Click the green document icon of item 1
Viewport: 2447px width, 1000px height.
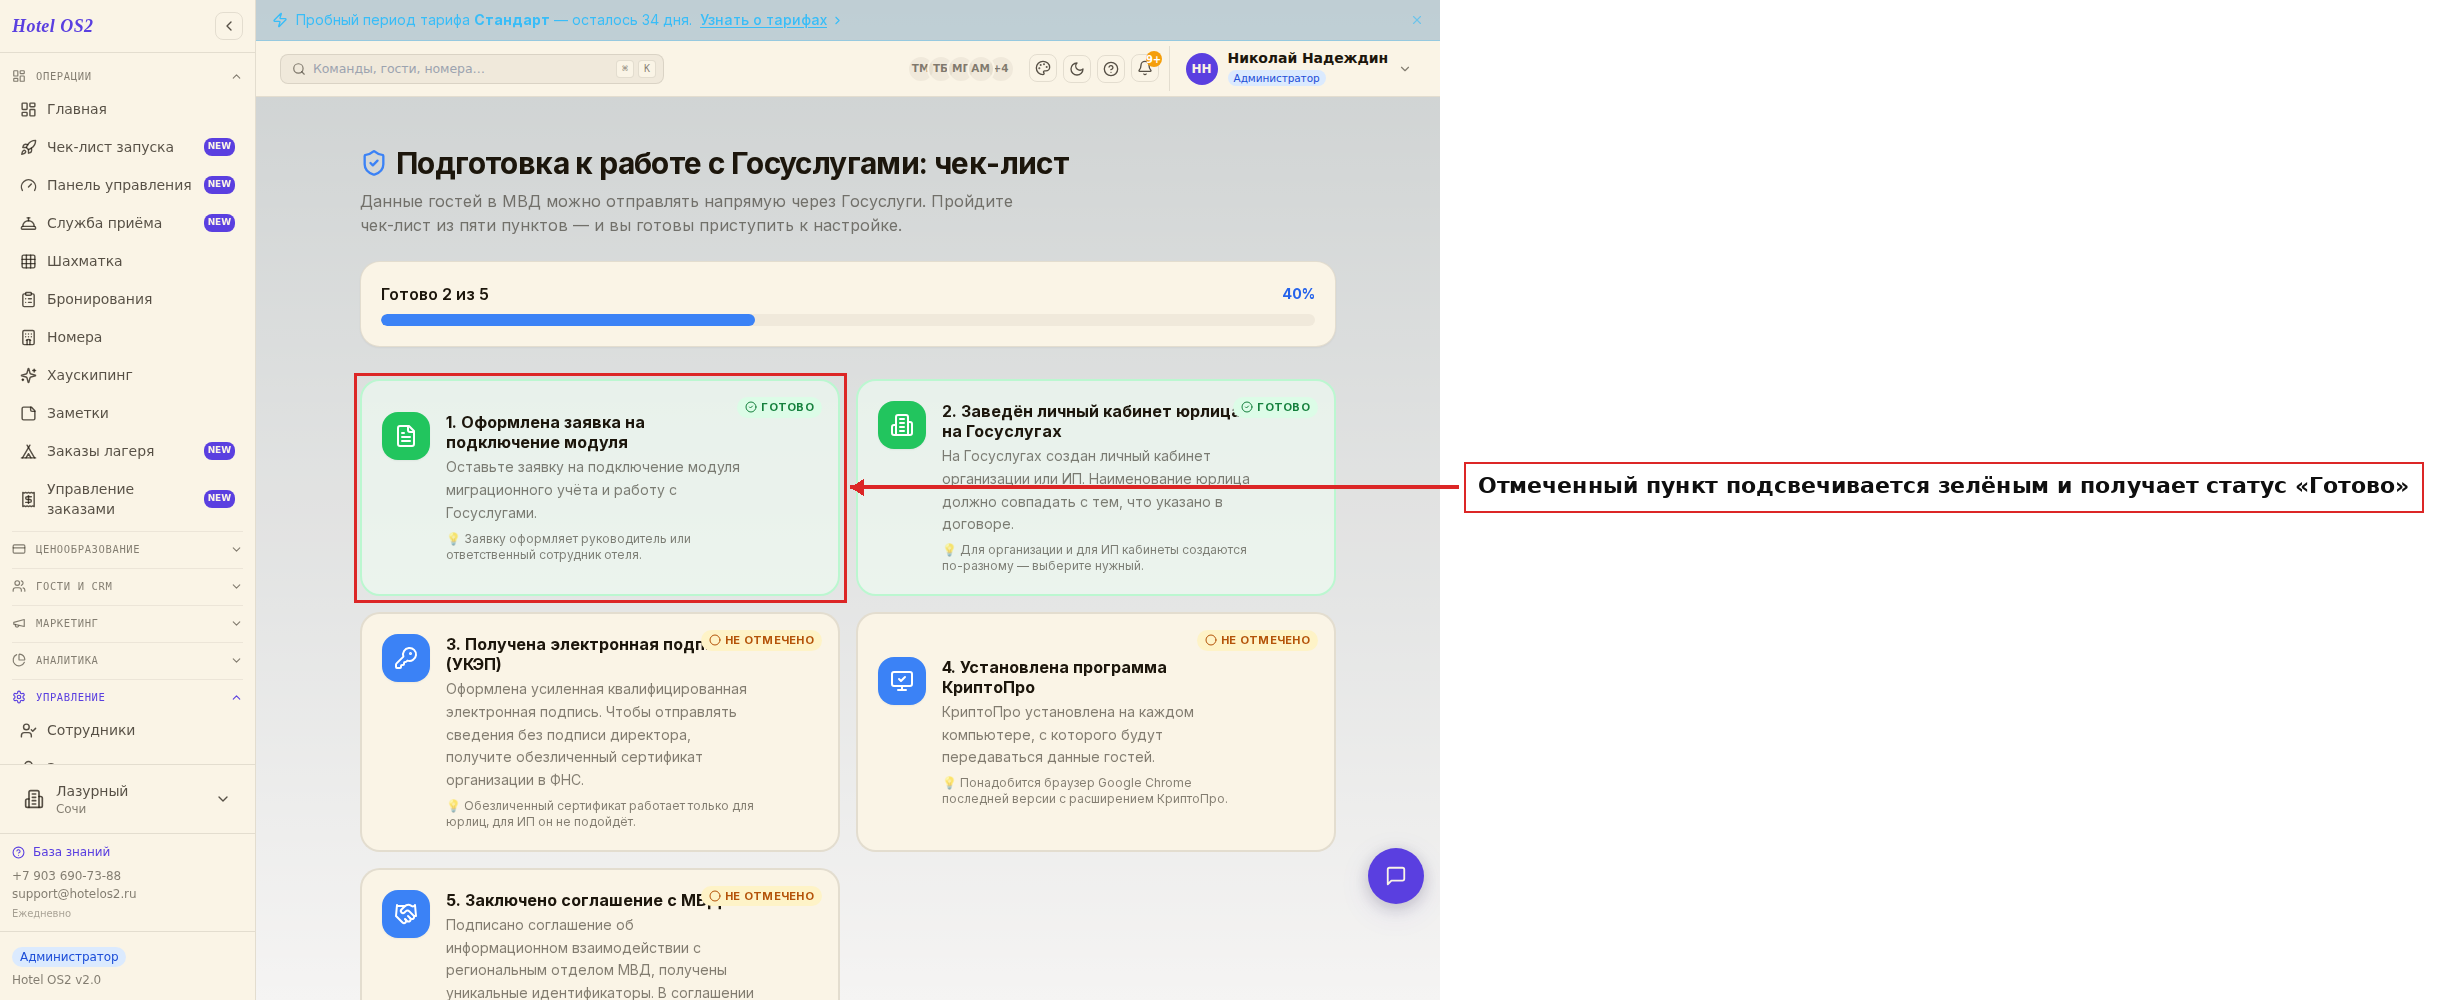coord(406,436)
